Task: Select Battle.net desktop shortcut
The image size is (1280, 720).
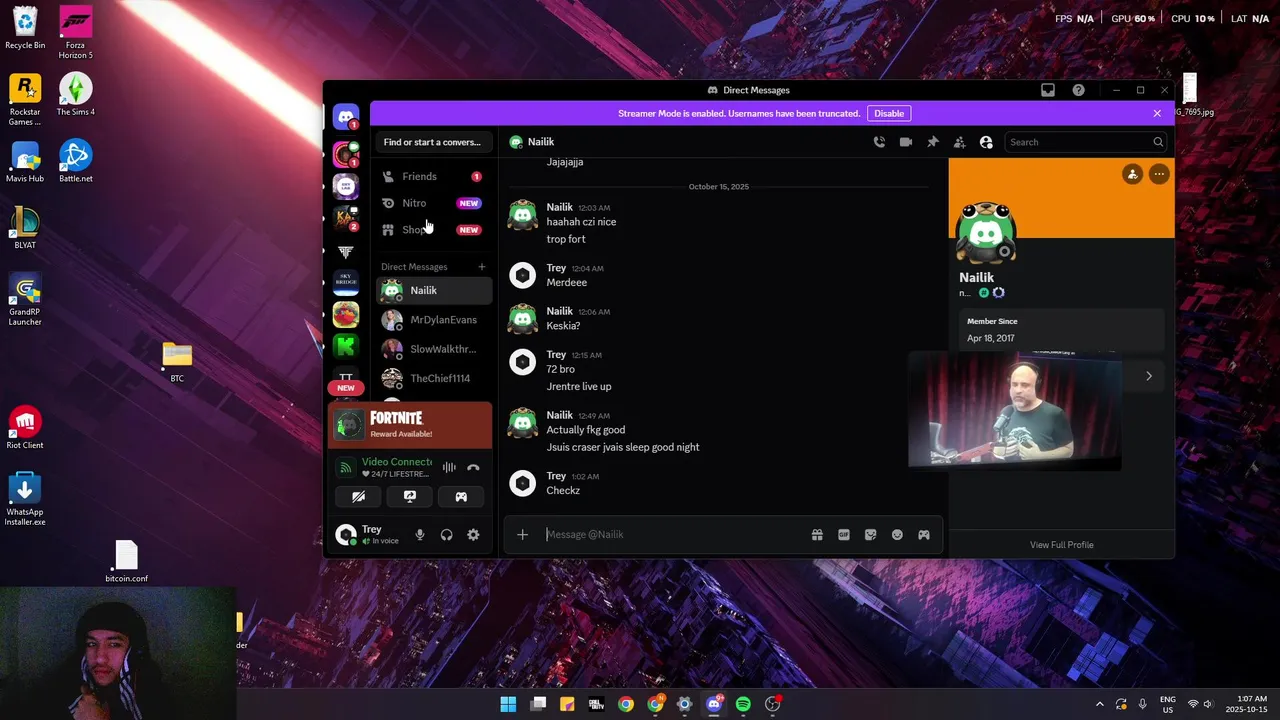Action: [76, 162]
